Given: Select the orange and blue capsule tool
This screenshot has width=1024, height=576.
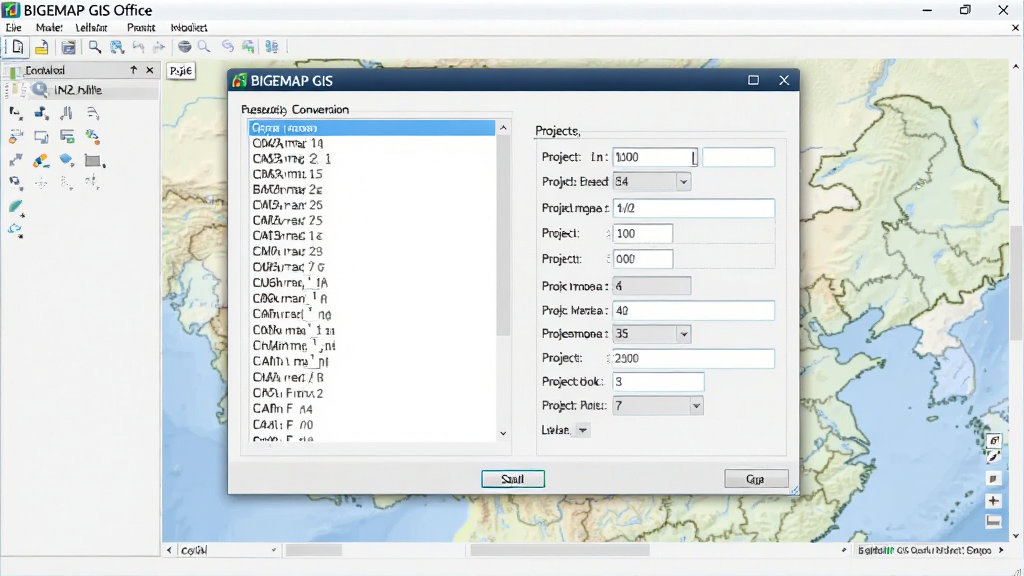Looking at the screenshot, I should click(x=40, y=160).
